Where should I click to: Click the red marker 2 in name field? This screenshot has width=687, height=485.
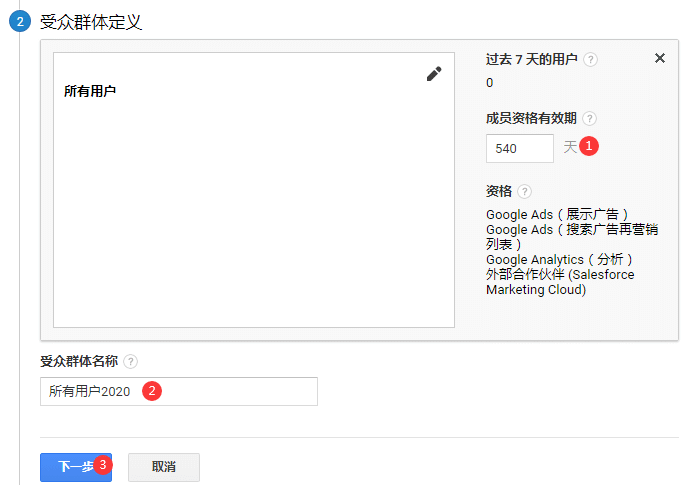(x=152, y=390)
